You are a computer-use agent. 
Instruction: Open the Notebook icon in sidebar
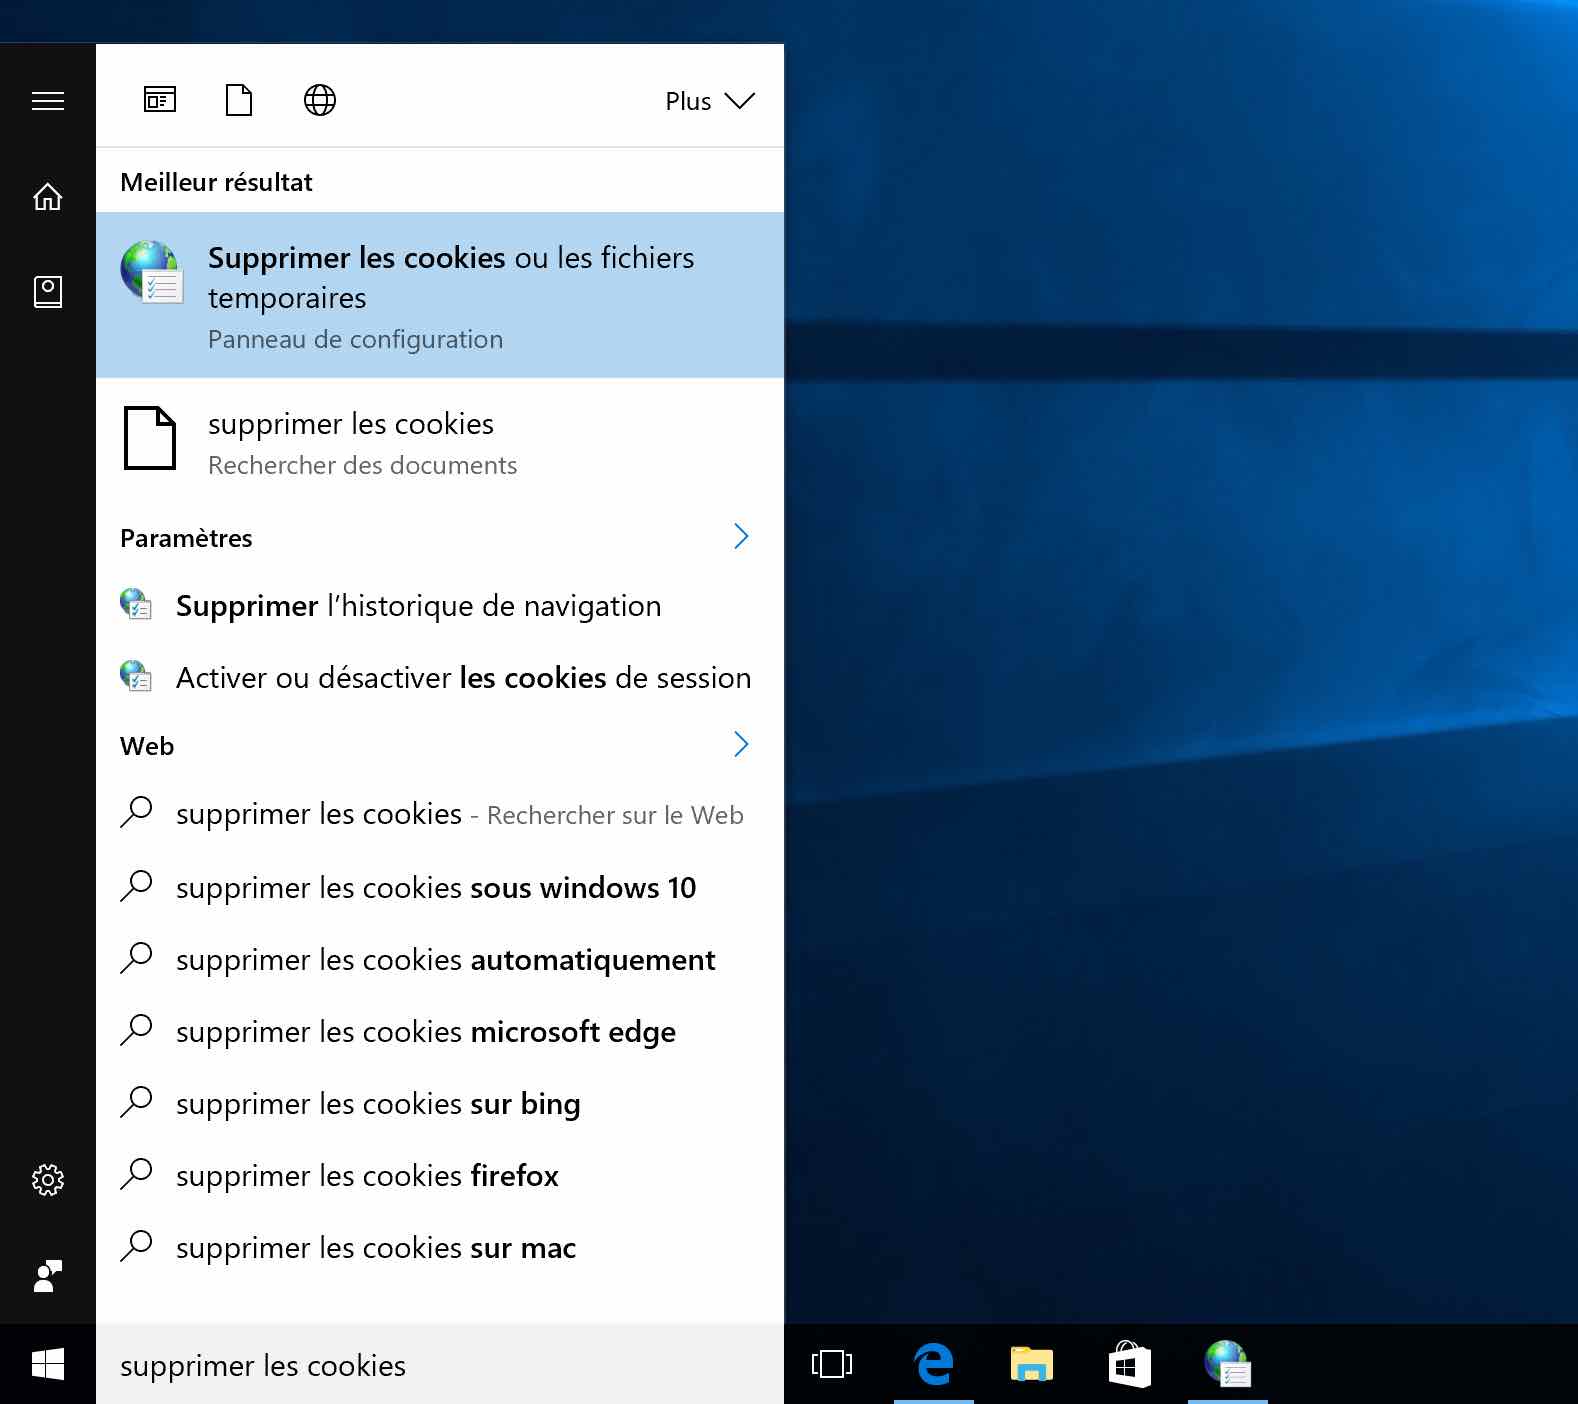48,292
